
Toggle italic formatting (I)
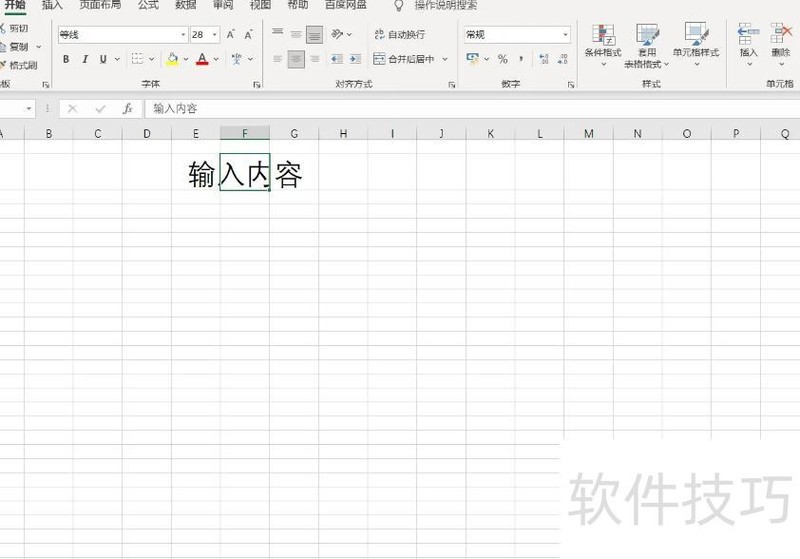pos(85,59)
